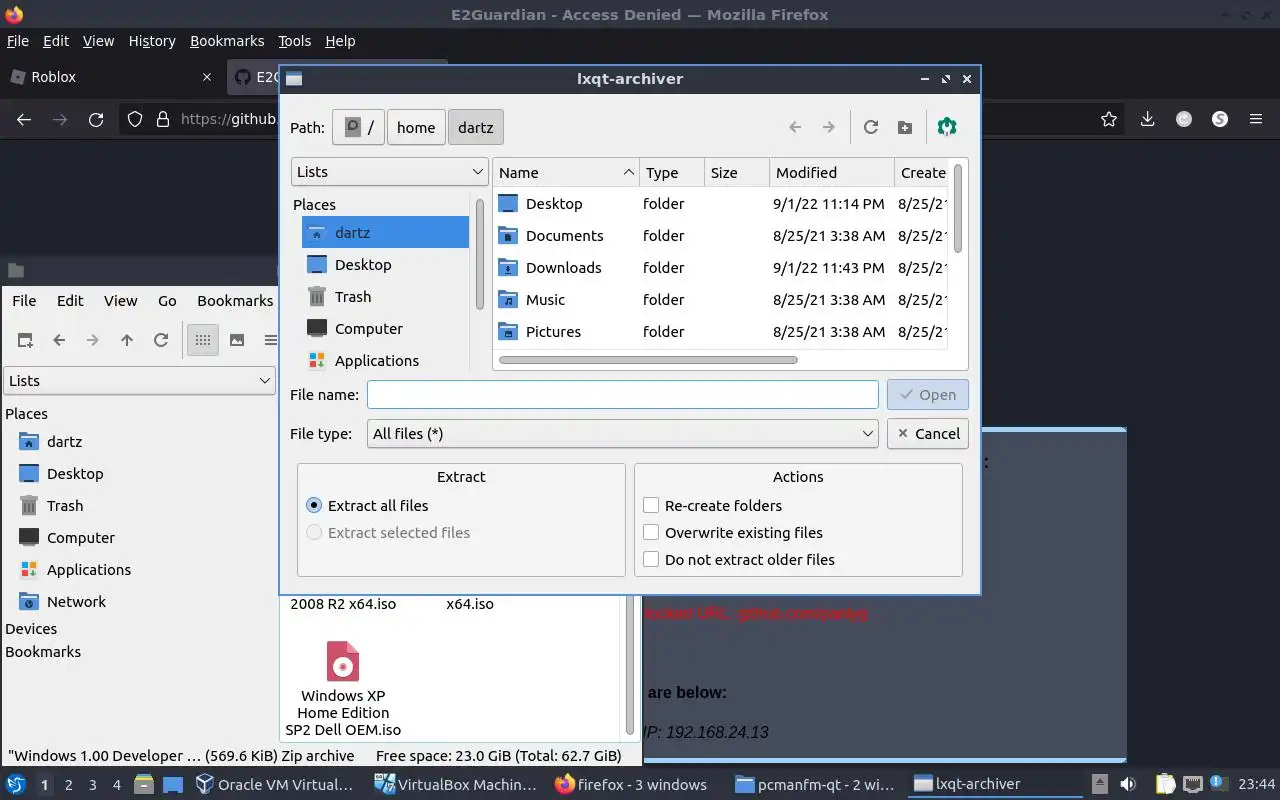Open the Firefox Tools menu

tap(294, 41)
